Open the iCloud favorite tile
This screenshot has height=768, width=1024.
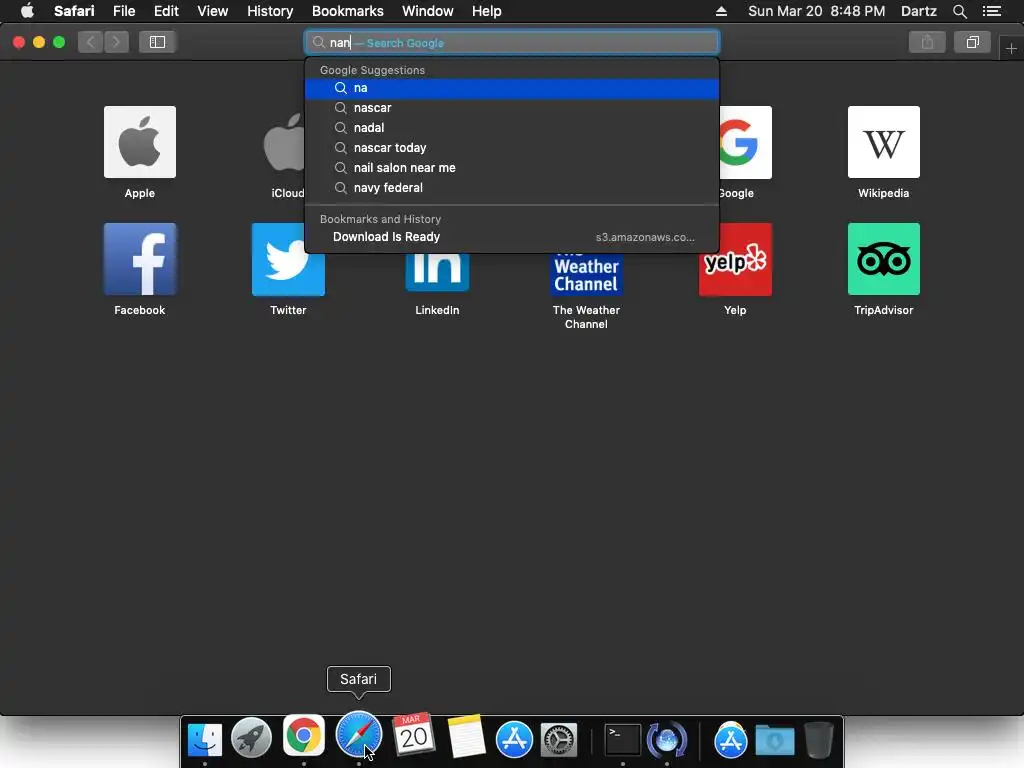[x=284, y=142]
